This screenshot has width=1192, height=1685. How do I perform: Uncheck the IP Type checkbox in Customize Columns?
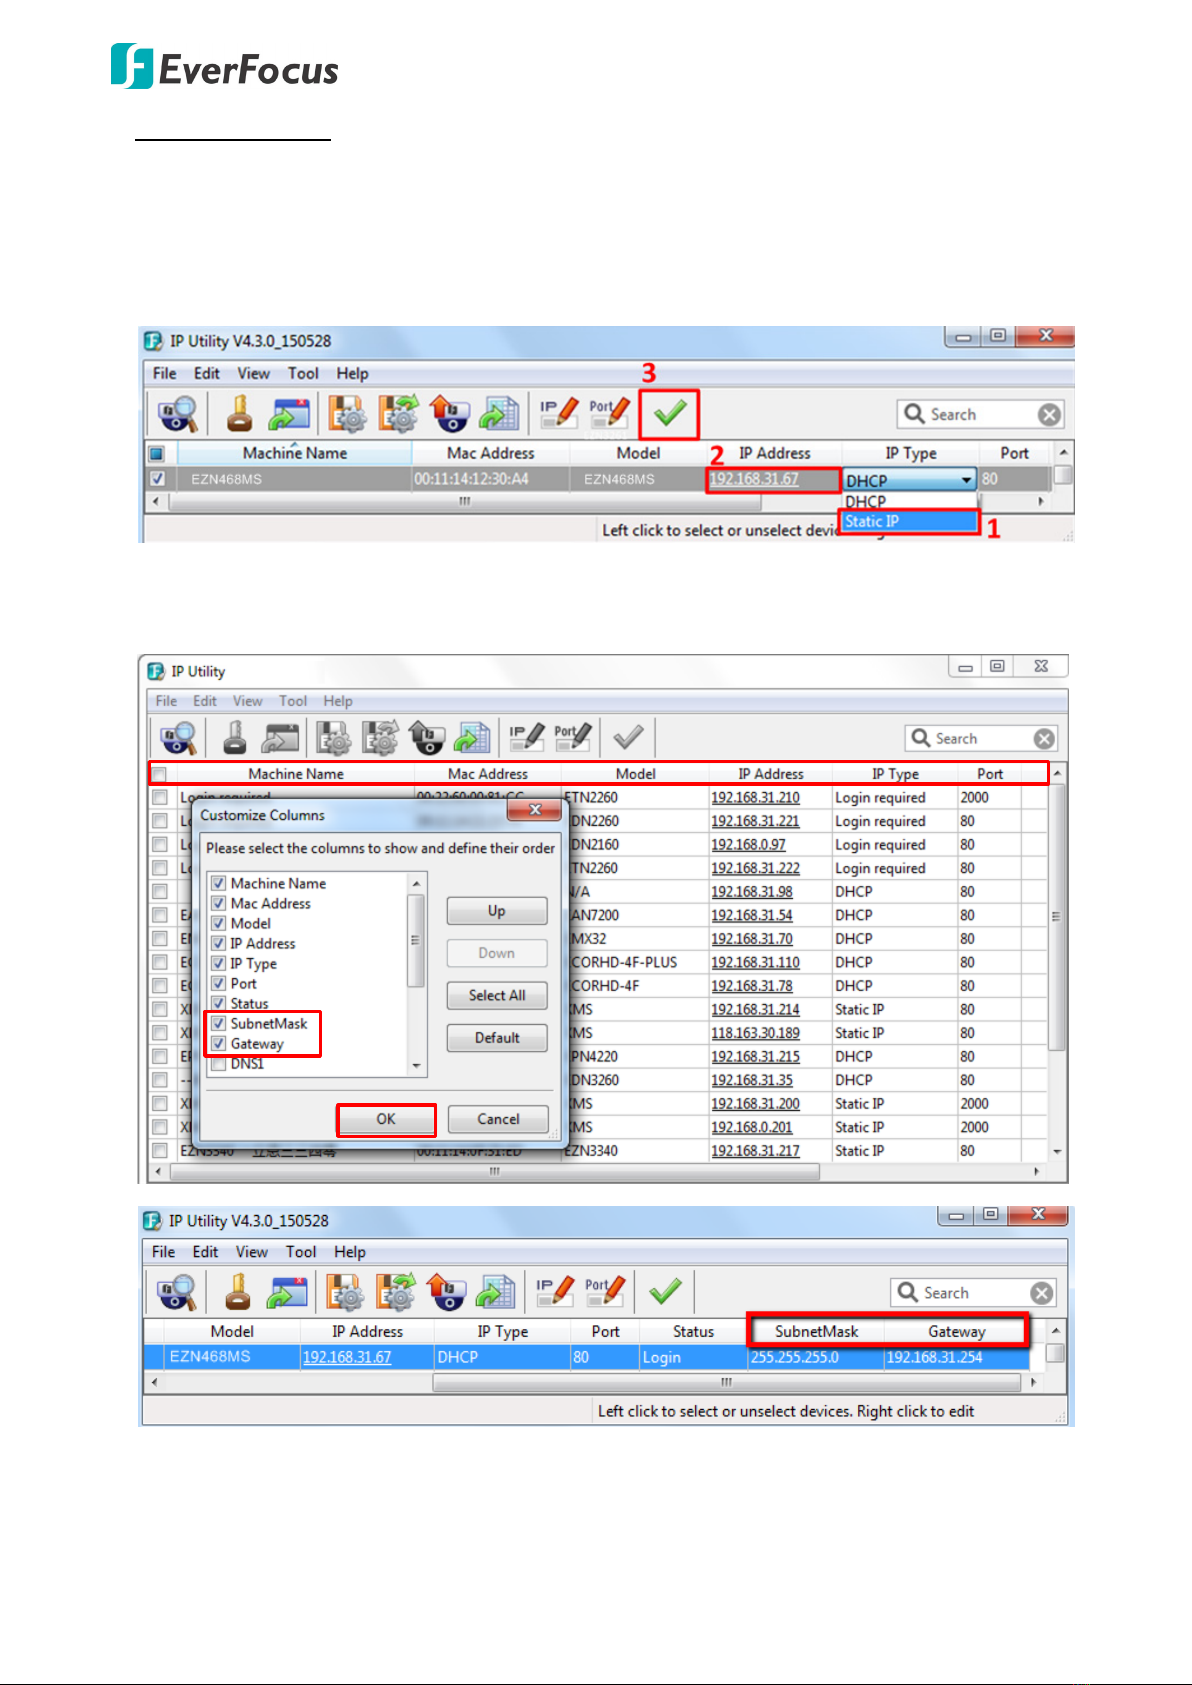218,963
